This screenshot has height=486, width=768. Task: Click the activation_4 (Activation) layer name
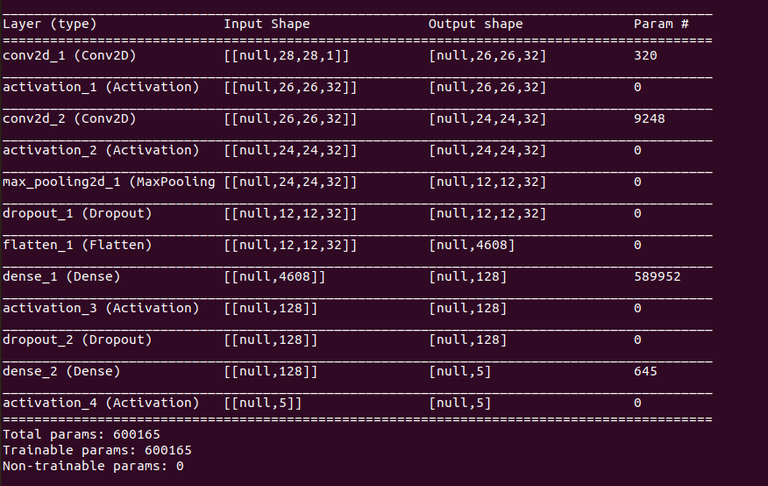pyautogui.click(x=101, y=402)
